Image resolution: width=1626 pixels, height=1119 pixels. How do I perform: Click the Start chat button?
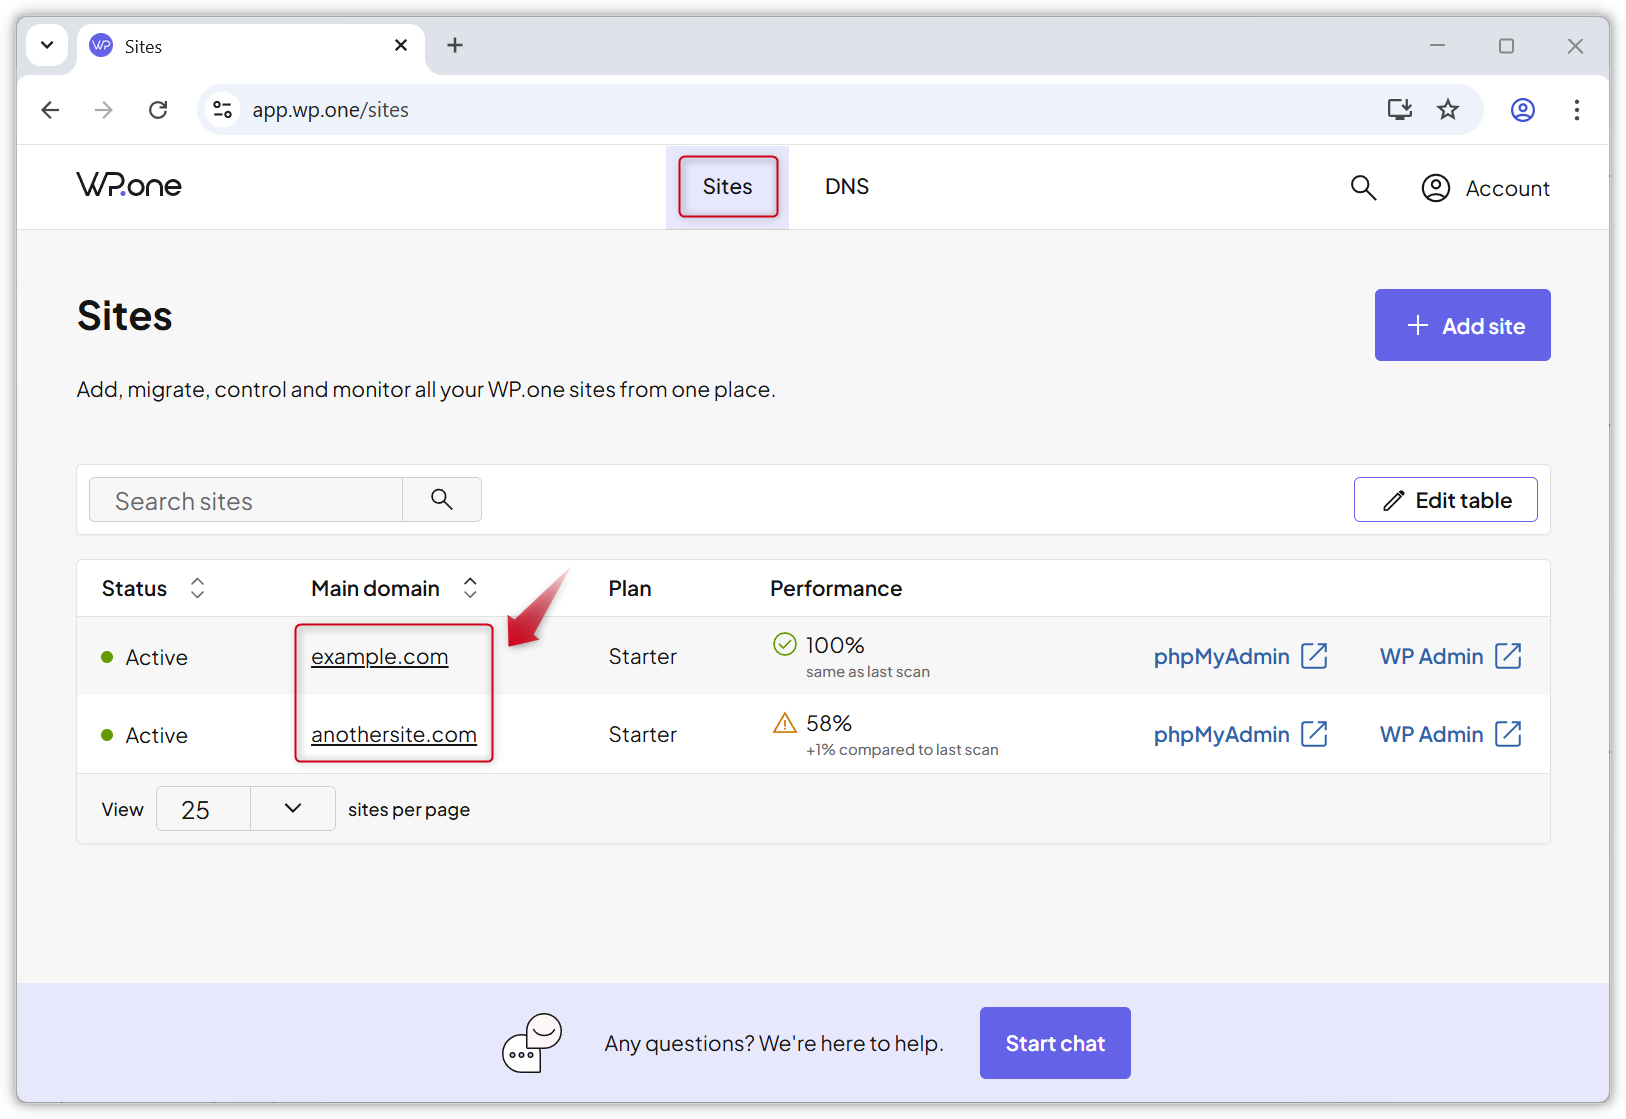[x=1054, y=1043]
